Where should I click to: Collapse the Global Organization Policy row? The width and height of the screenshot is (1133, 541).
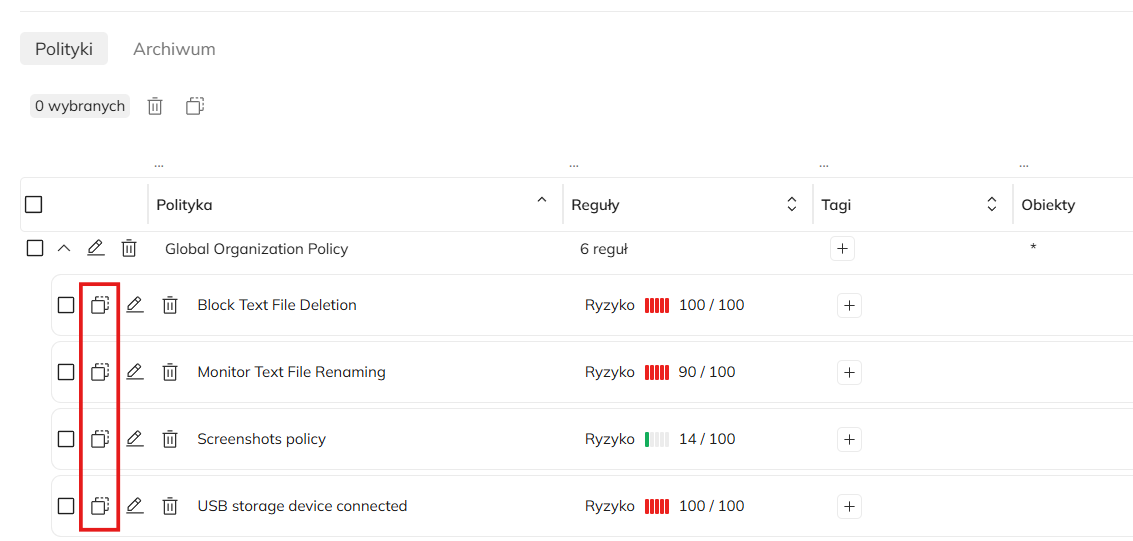point(63,248)
